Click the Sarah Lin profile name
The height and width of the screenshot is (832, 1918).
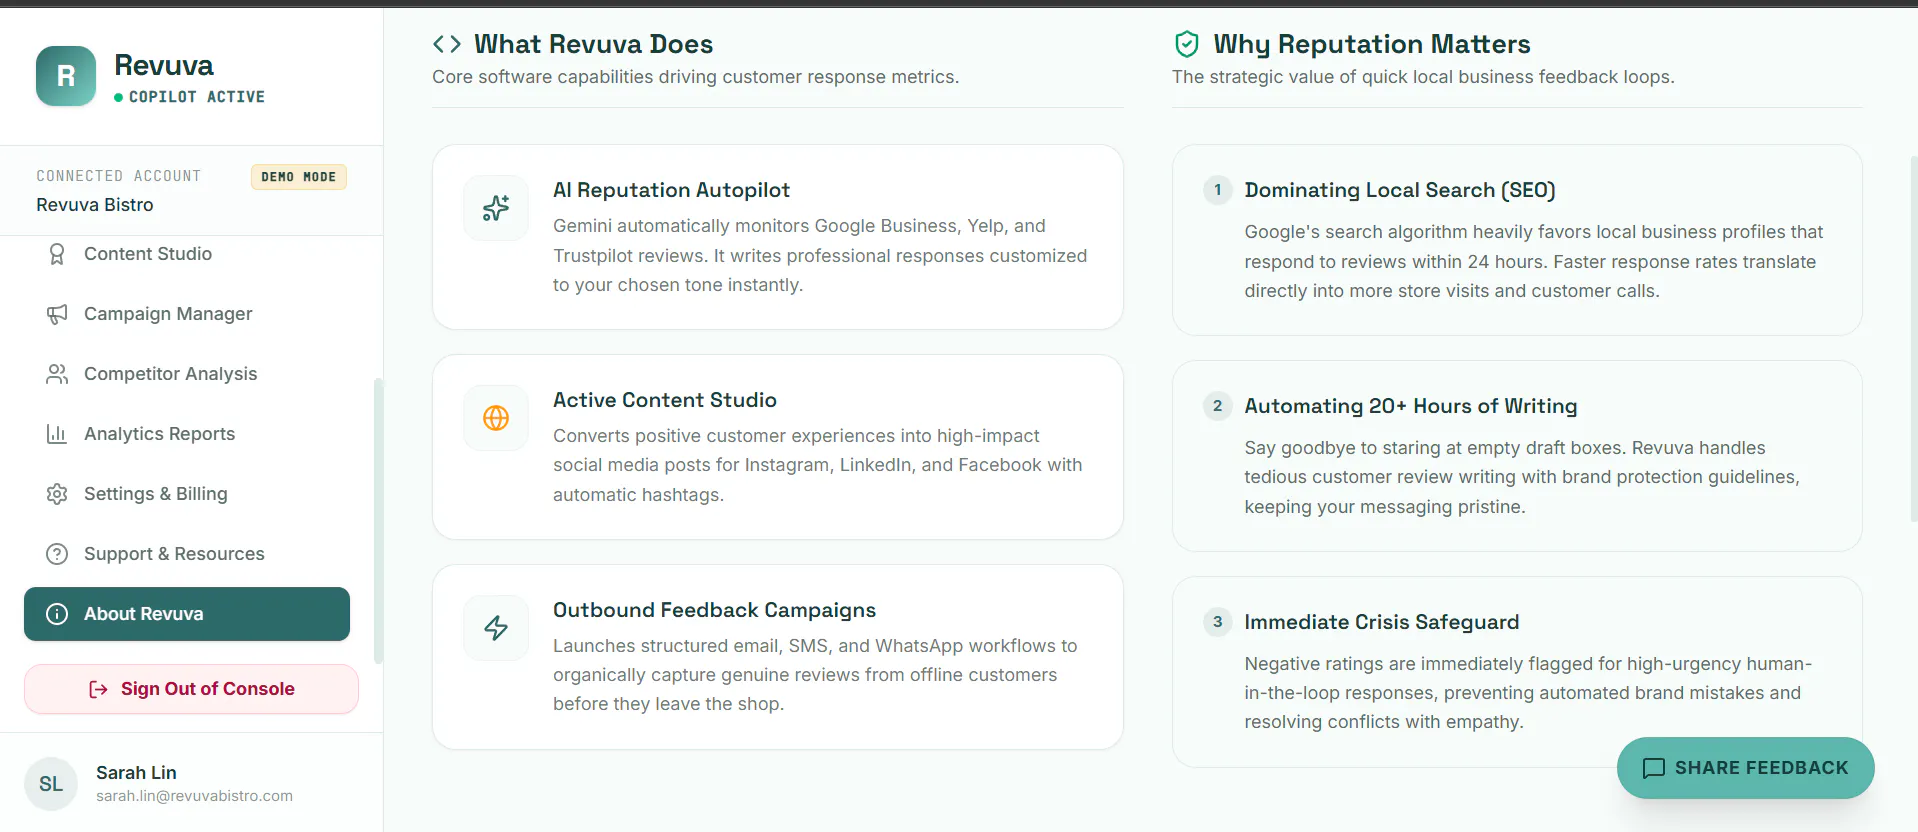136,773
